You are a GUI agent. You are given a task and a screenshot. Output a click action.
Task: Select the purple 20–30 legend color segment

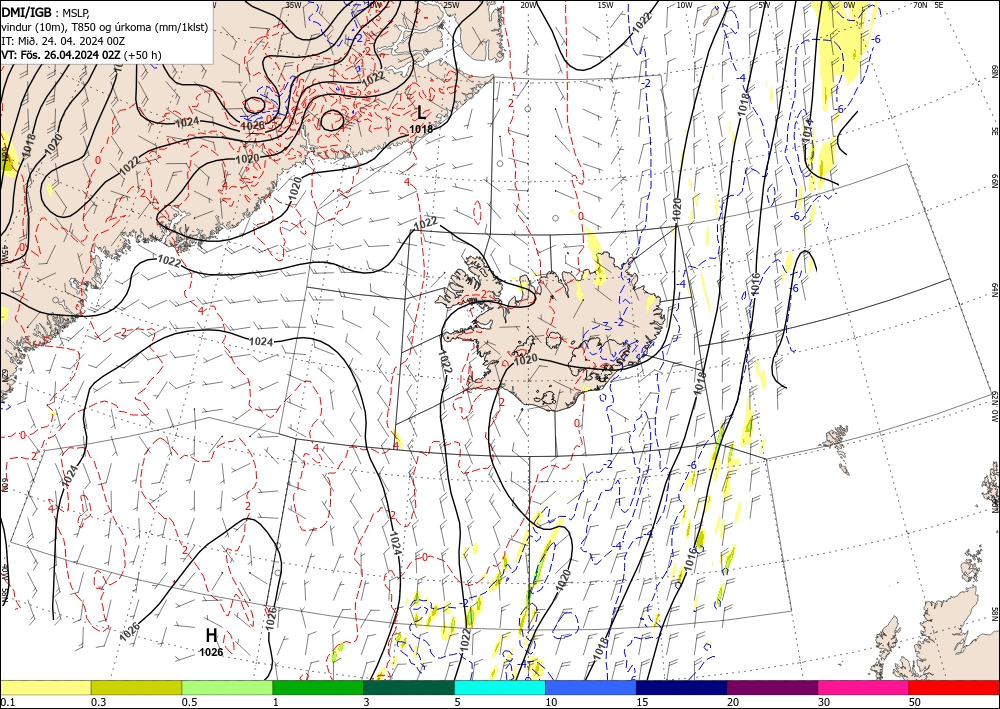click(x=772, y=687)
